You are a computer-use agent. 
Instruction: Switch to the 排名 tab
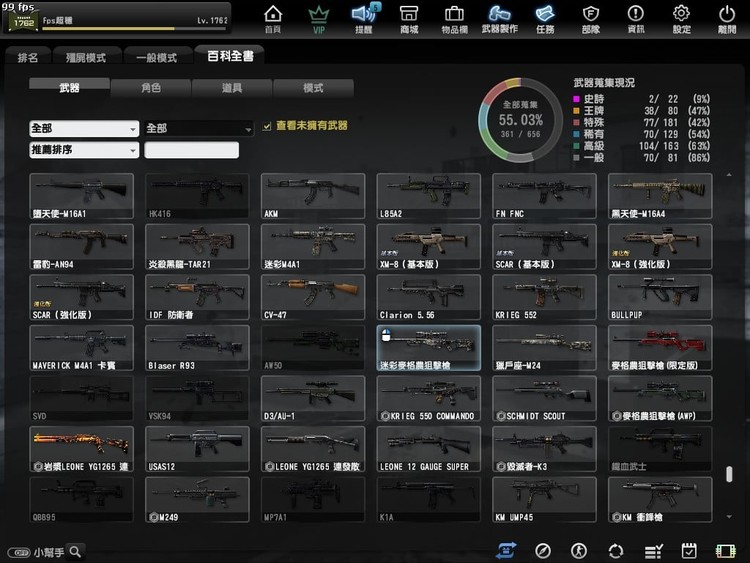tap(28, 57)
